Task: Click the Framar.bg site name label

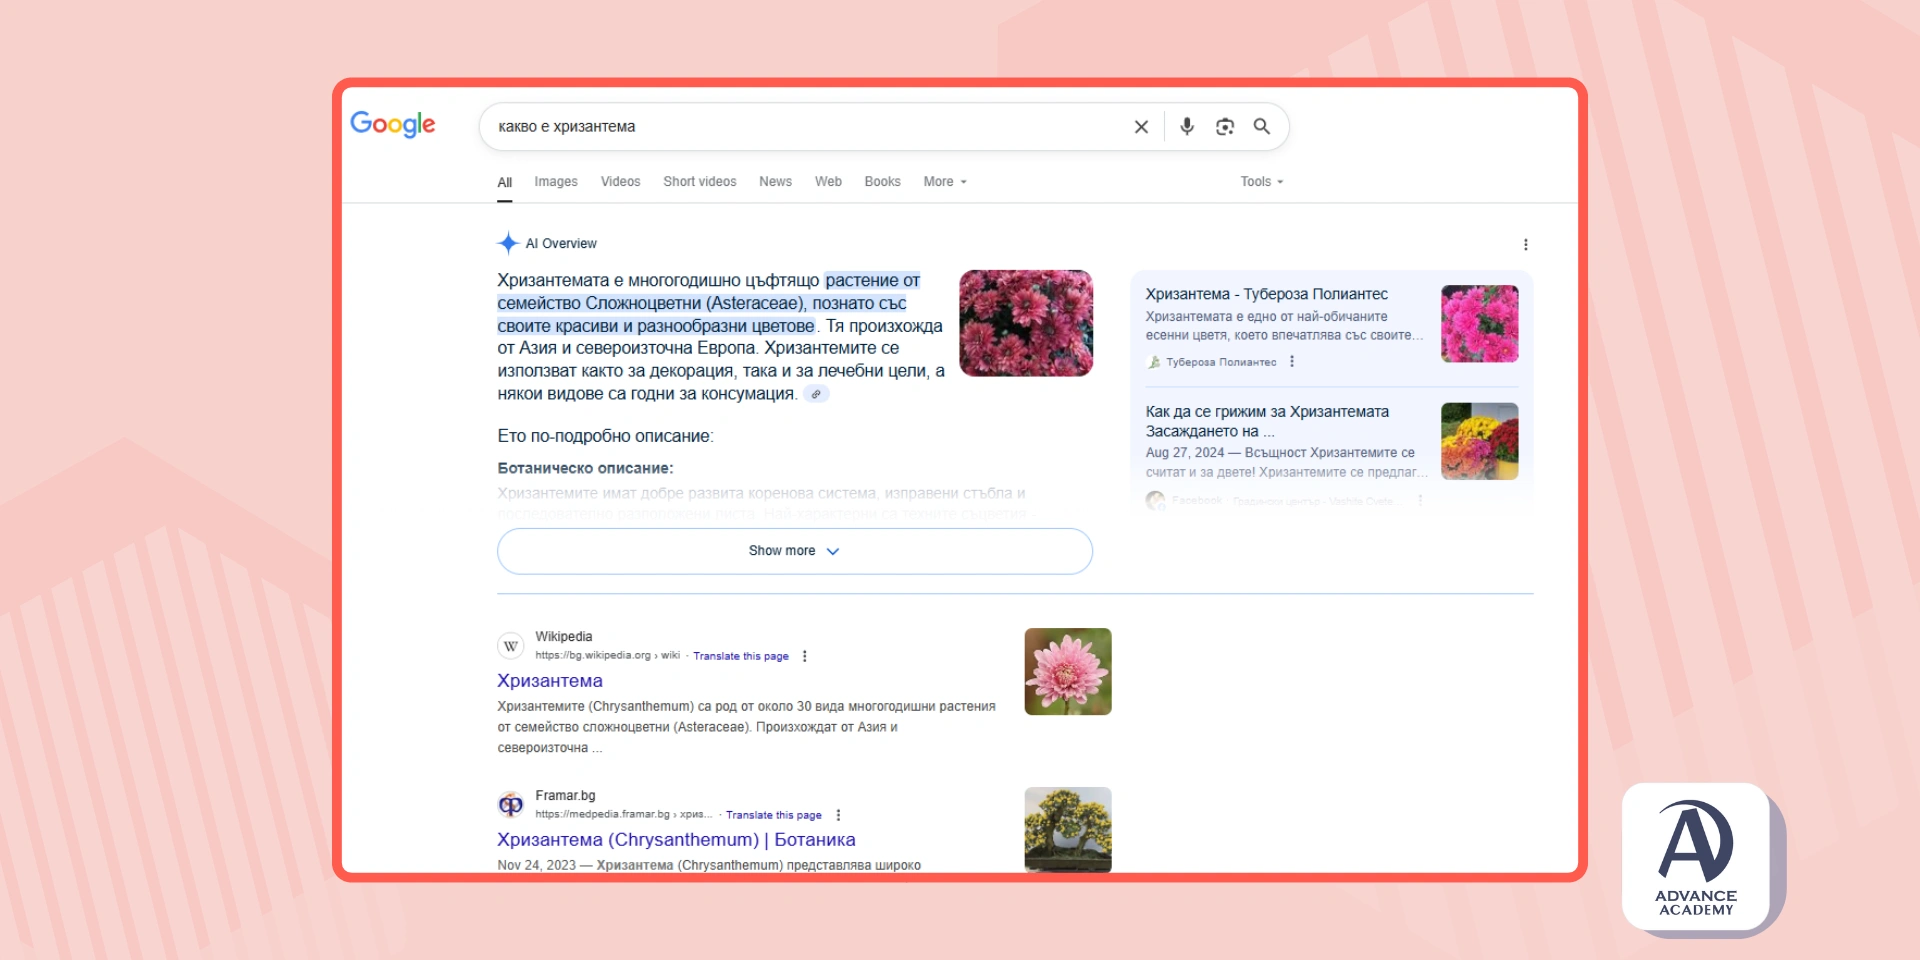Action: coord(565,795)
